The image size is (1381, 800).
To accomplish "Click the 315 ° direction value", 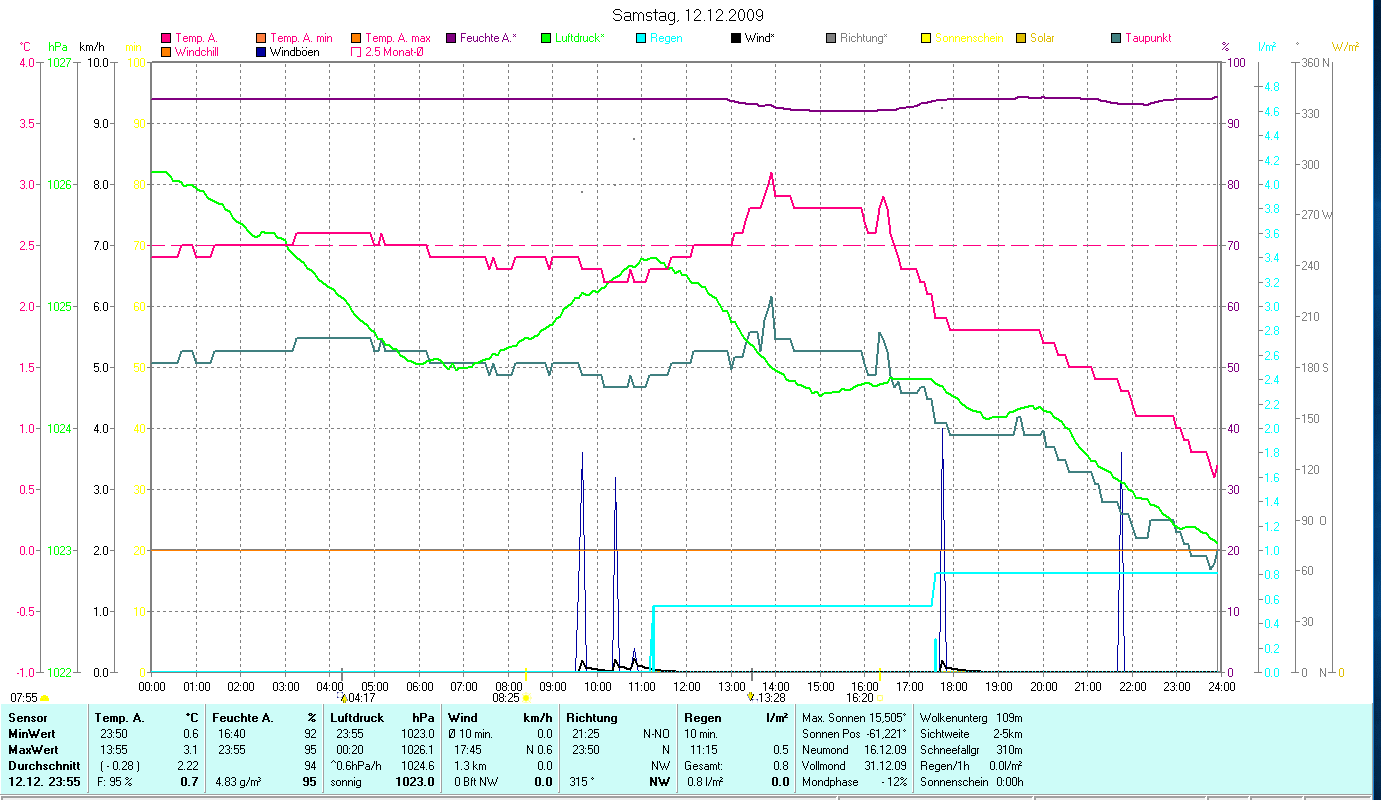I will click(582, 782).
